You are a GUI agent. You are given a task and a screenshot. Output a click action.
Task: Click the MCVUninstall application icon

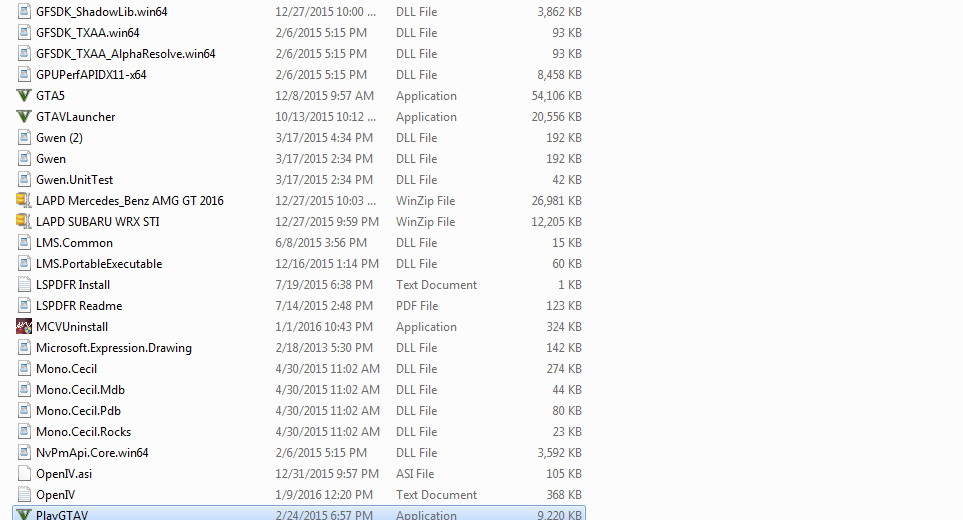[24, 327]
